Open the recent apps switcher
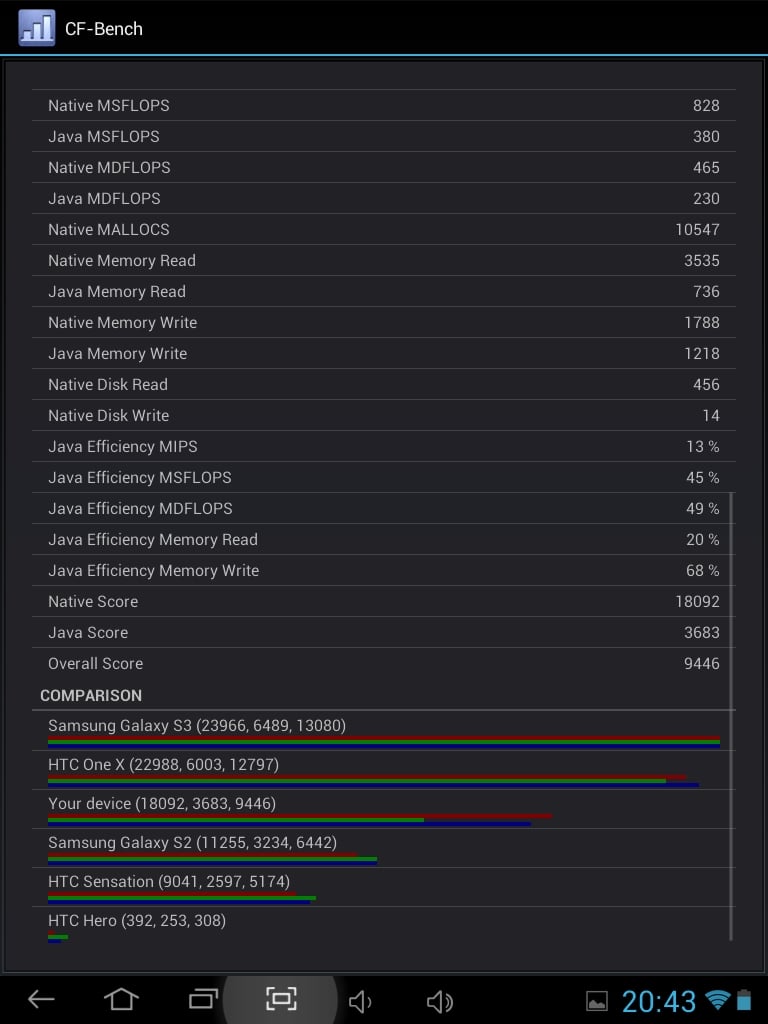The image size is (768, 1024). click(203, 999)
